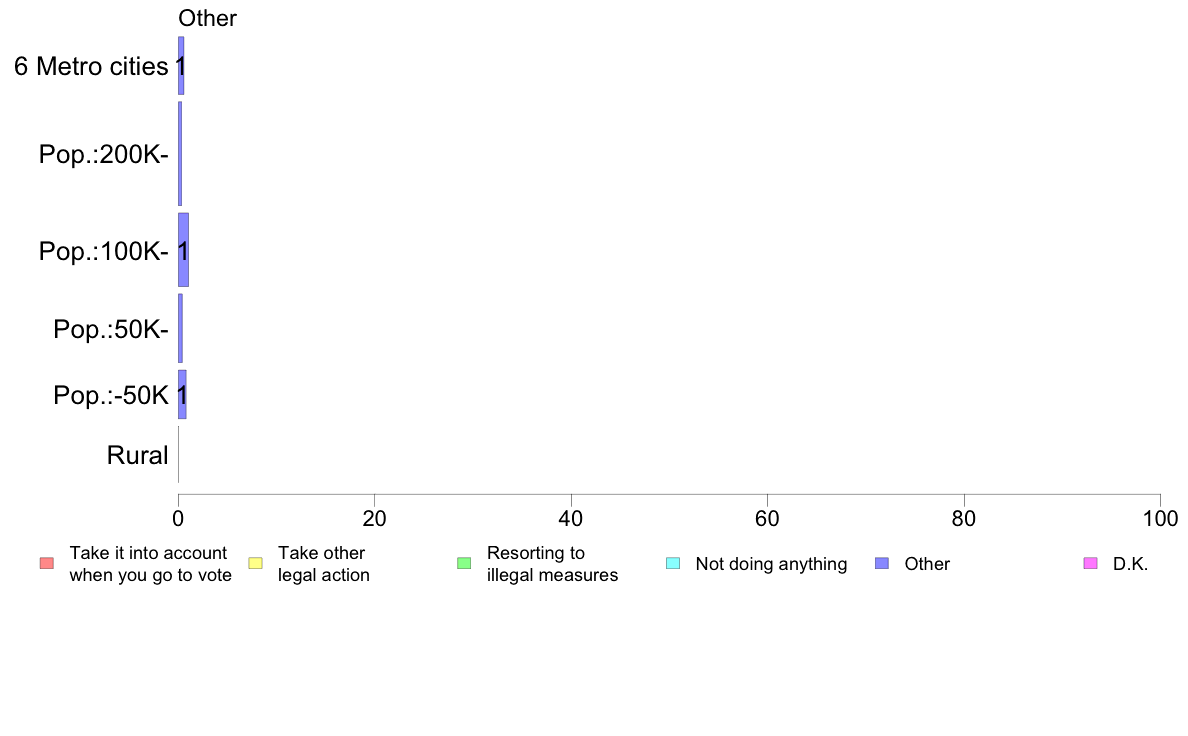Click the 'D.K.' legend text

tap(1130, 564)
